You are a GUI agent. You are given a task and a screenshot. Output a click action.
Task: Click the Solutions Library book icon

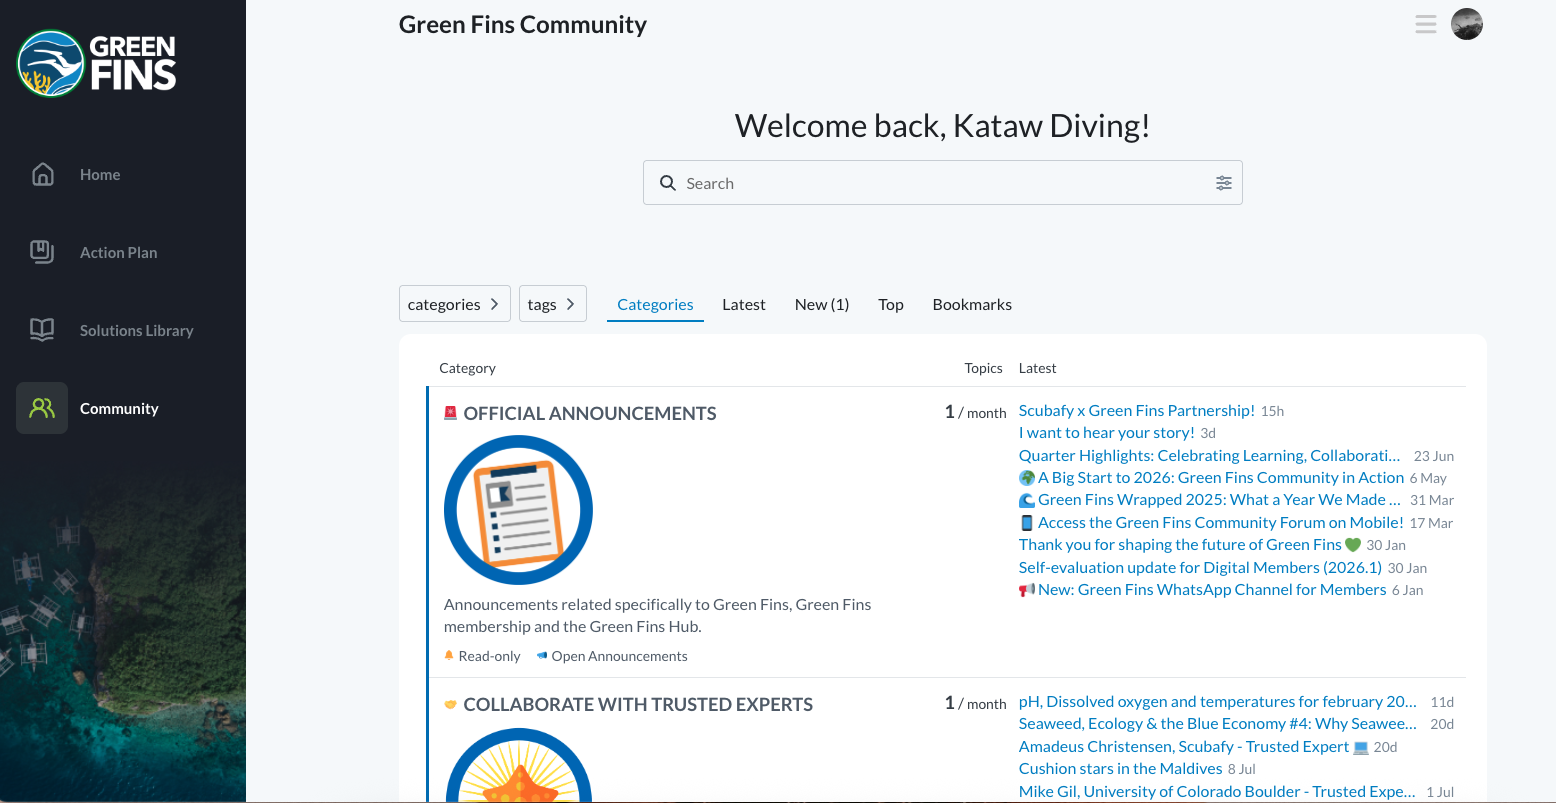(x=42, y=330)
